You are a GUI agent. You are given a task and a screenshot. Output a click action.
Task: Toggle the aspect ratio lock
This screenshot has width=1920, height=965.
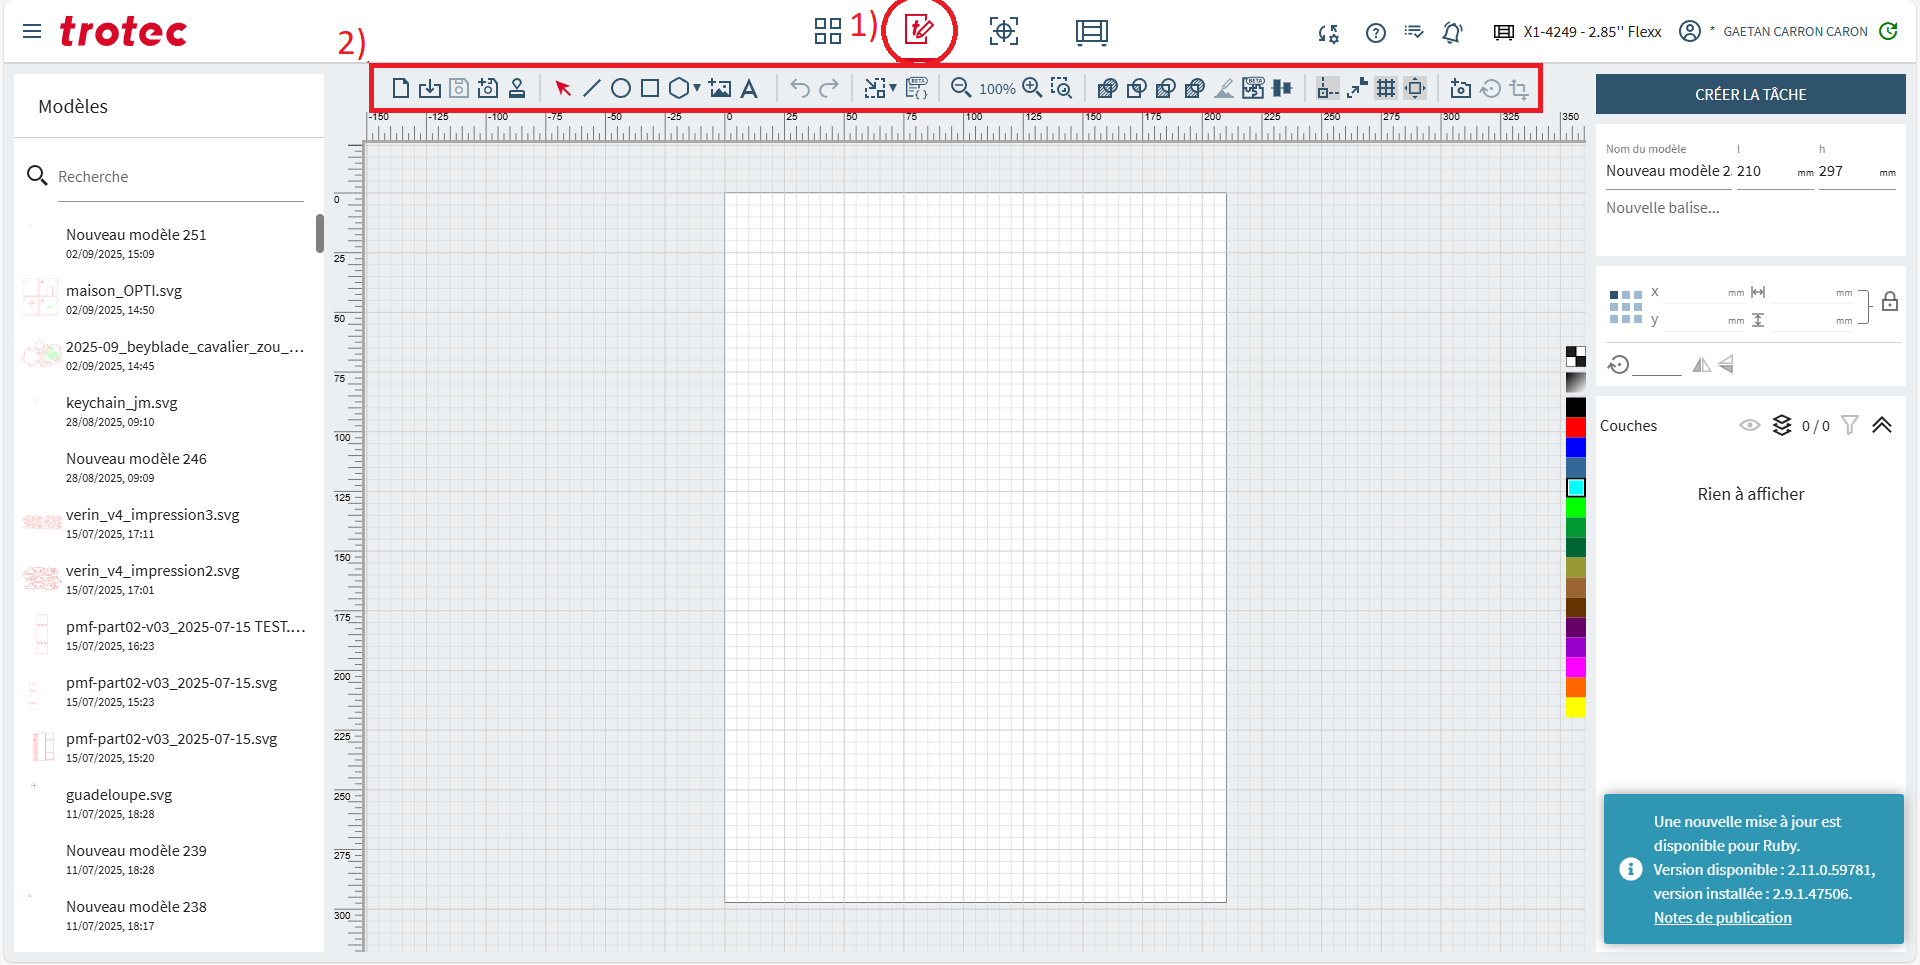coord(1889,301)
